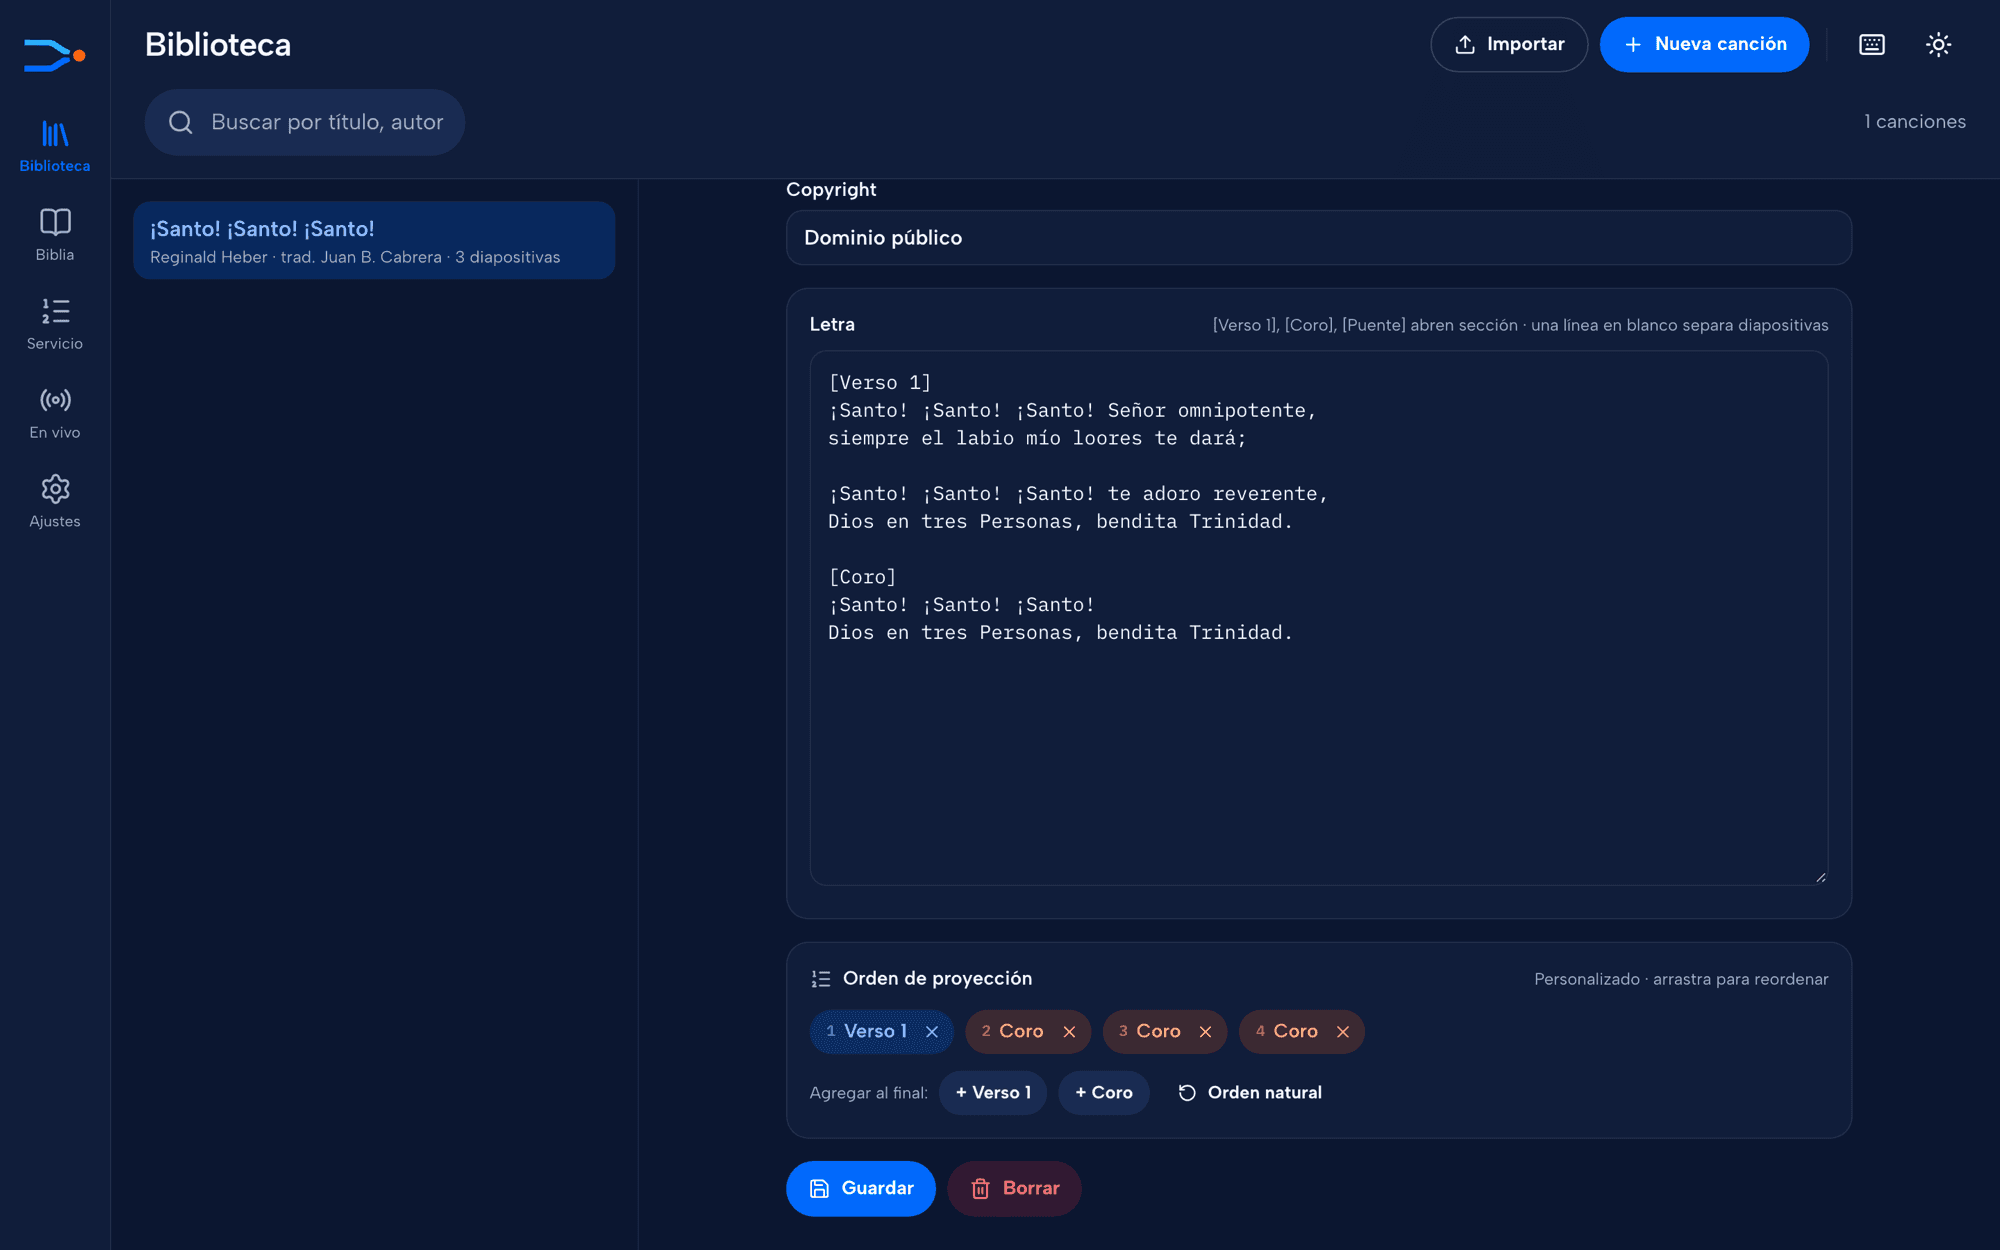This screenshot has width=2000, height=1250.
Task: Click 'Agregar al final:' label
Action: click(x=868, y=1093)
